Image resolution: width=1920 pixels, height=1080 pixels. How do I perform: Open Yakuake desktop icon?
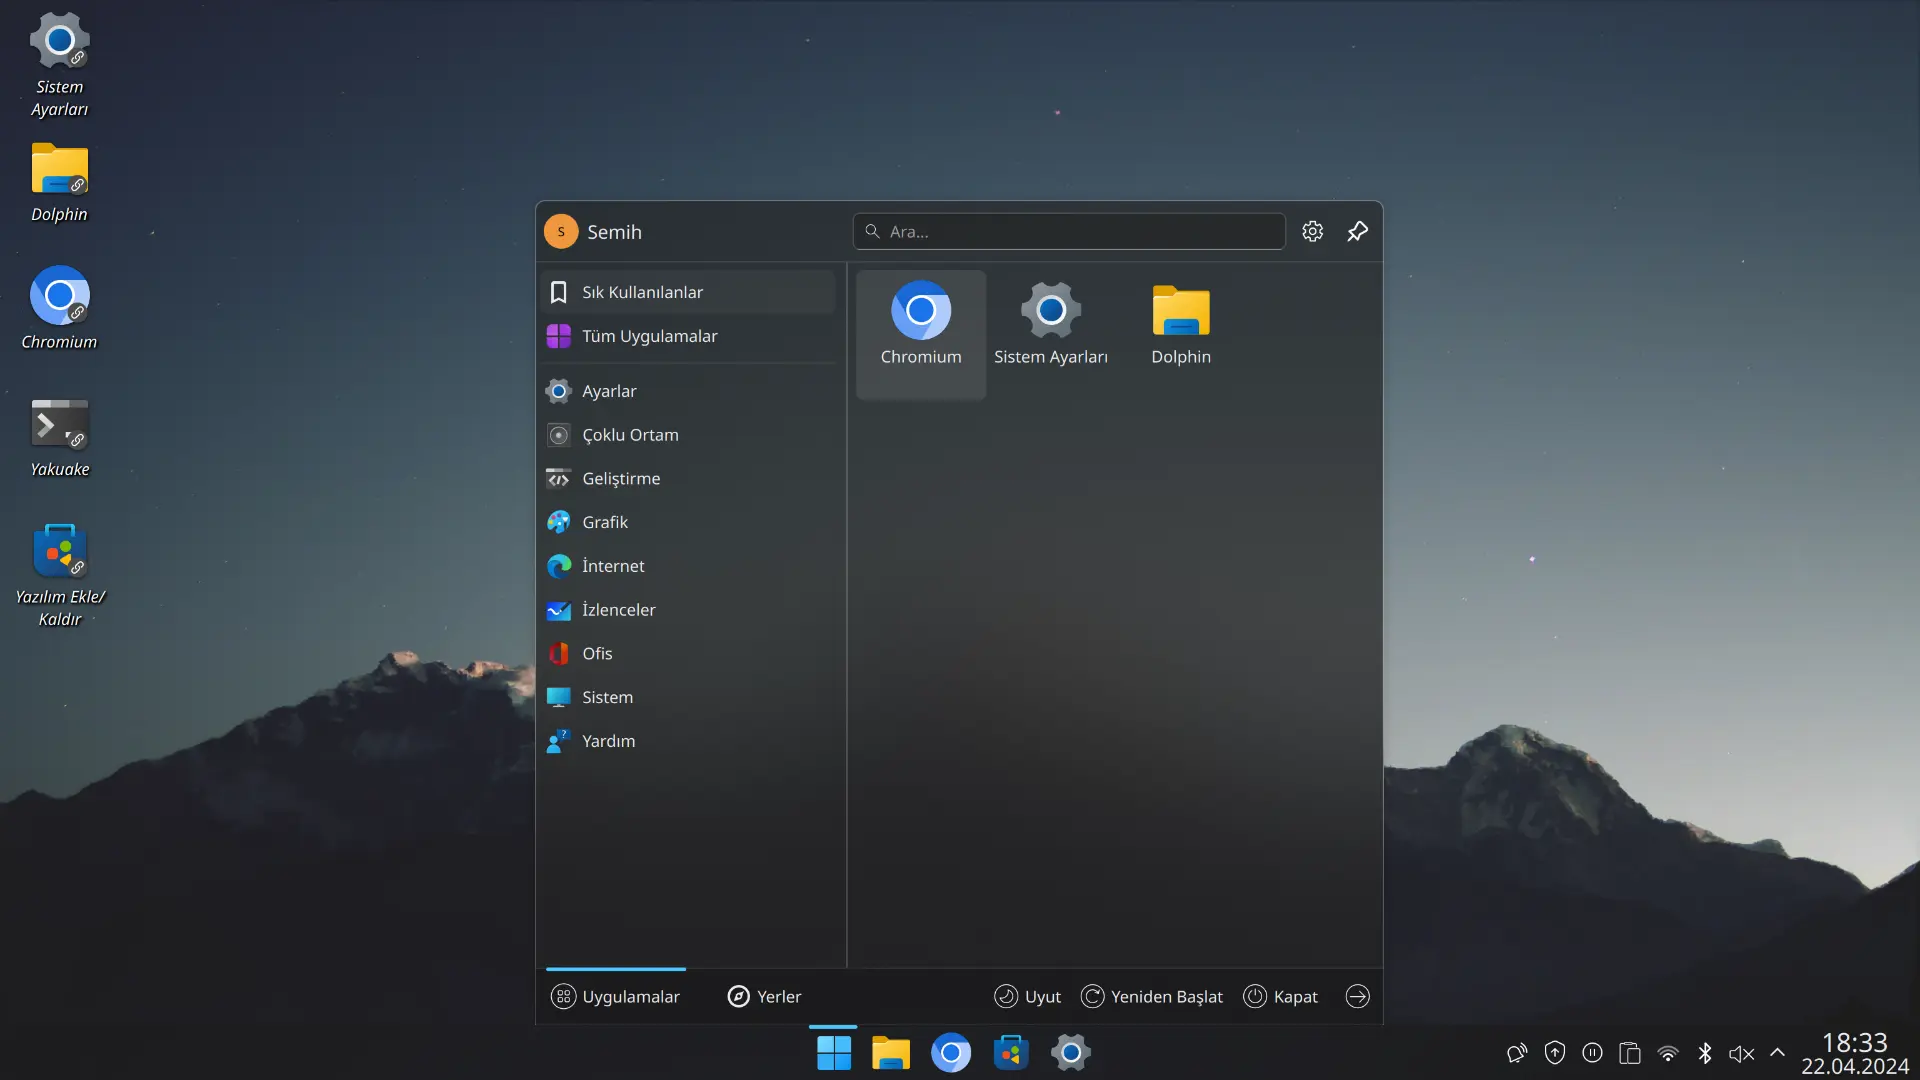pyautogui.click(x=60, y=437)
